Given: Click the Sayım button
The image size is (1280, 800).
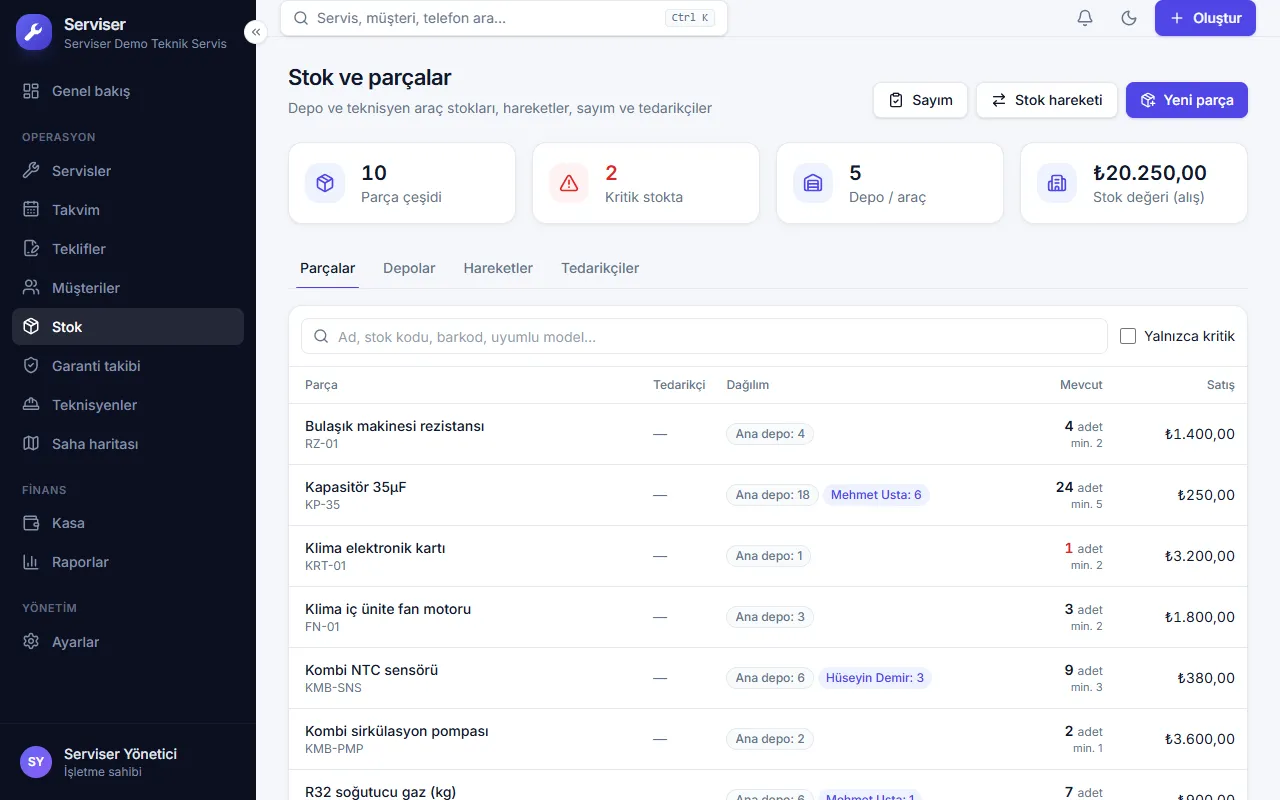Looking at the screenshot, I should point(920,100).
